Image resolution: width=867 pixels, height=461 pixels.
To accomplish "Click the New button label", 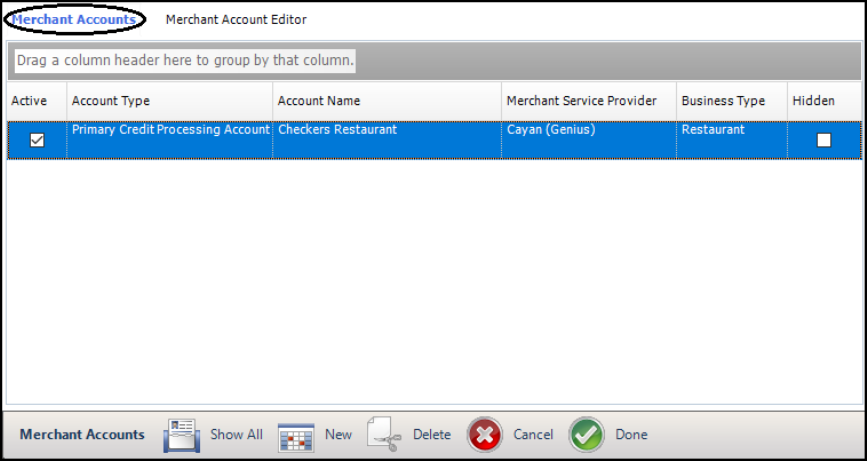I will [x=338, y=434].
